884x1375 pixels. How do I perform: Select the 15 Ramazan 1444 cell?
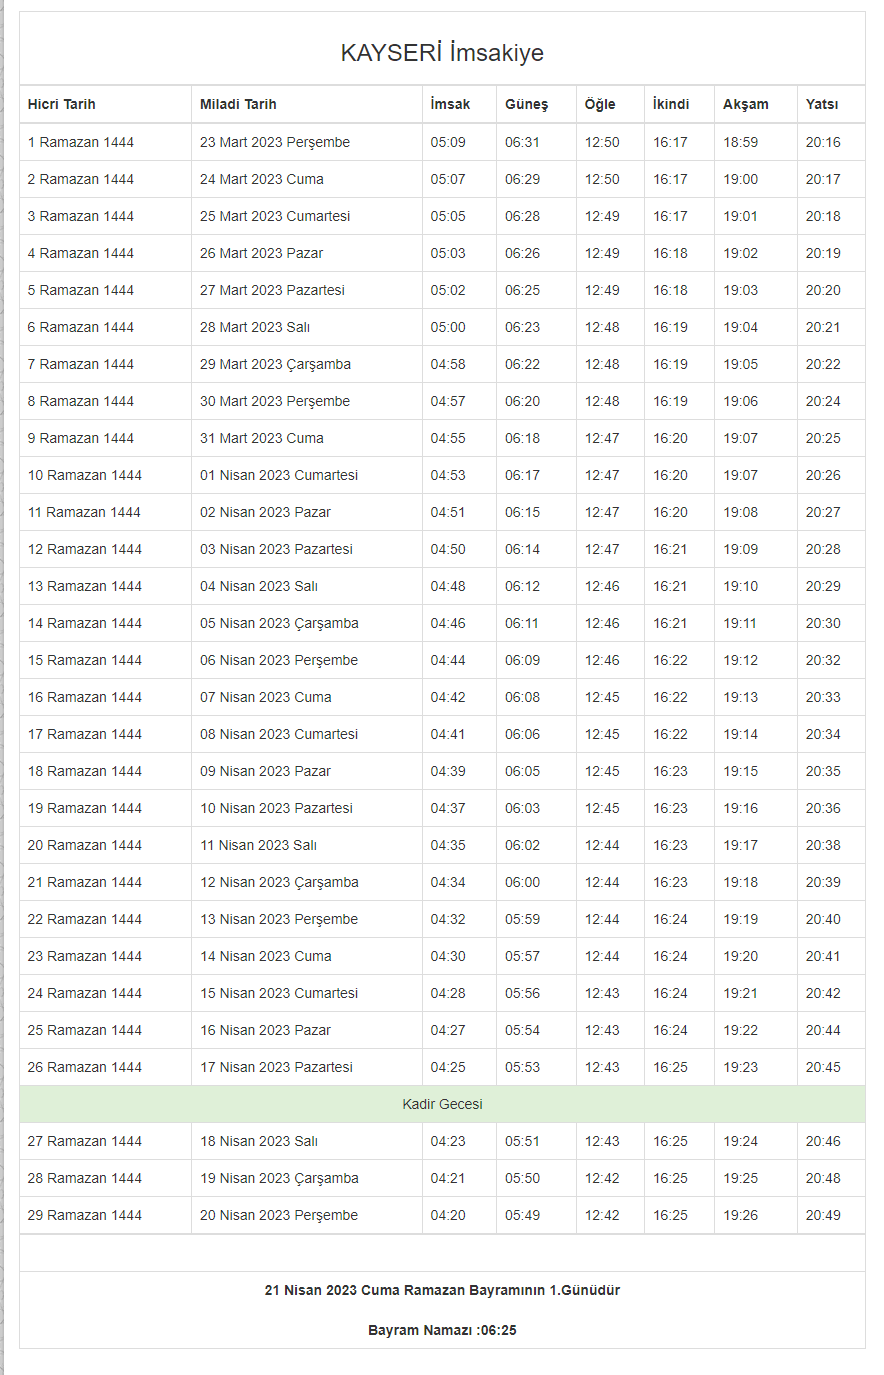pos(85,660)
